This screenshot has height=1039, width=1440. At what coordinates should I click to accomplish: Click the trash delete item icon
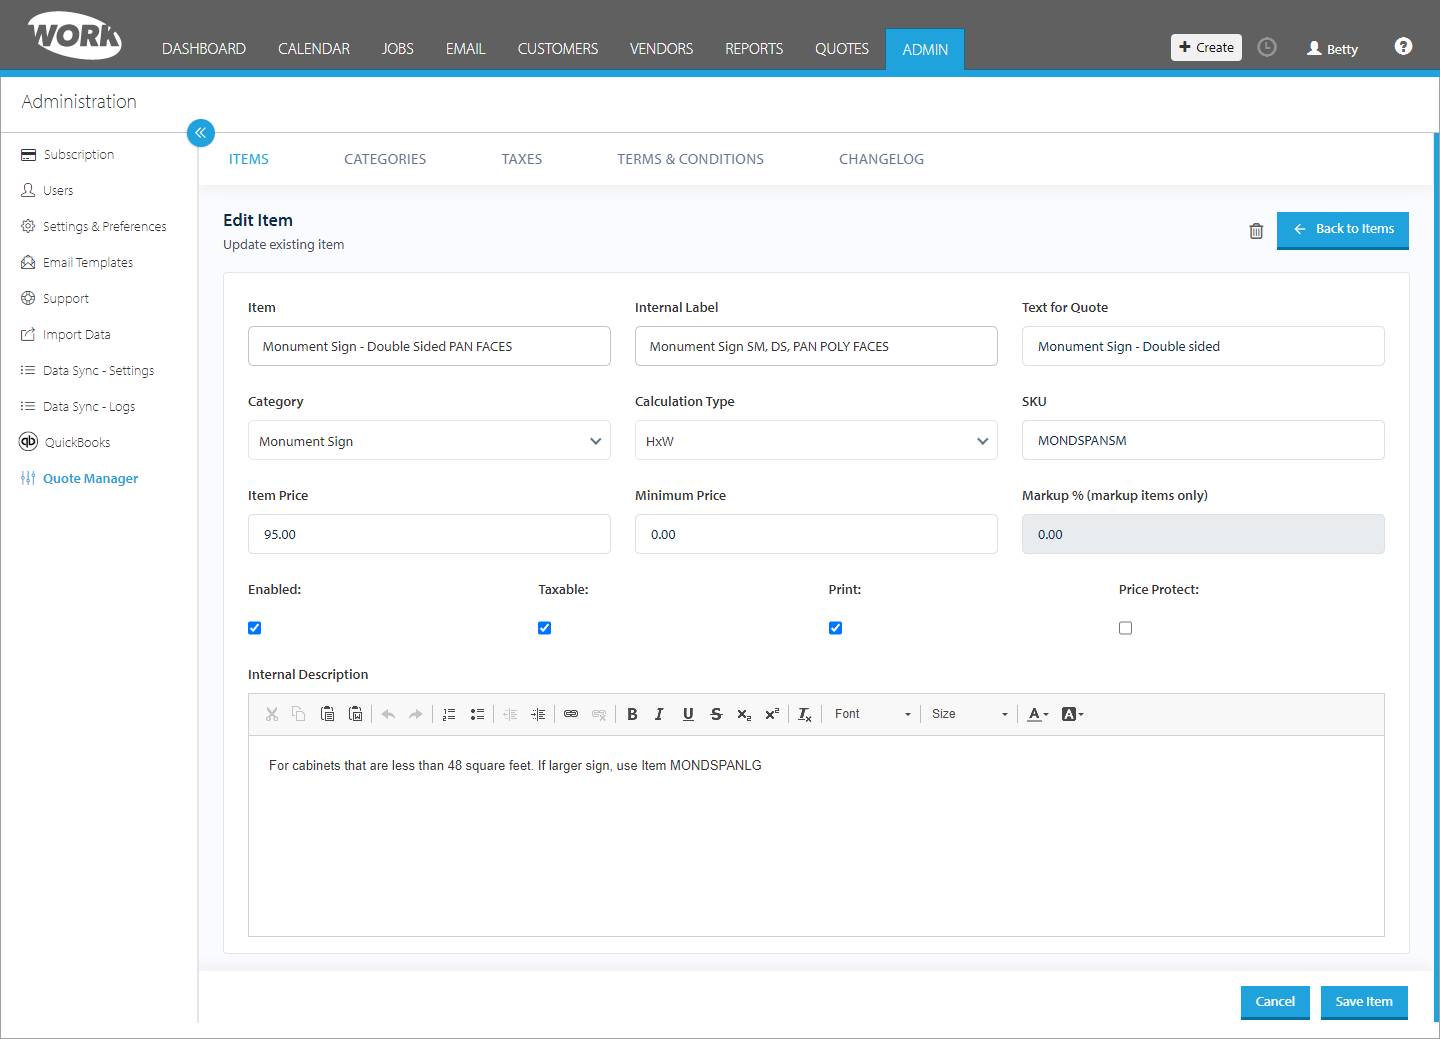[1256, 231]
